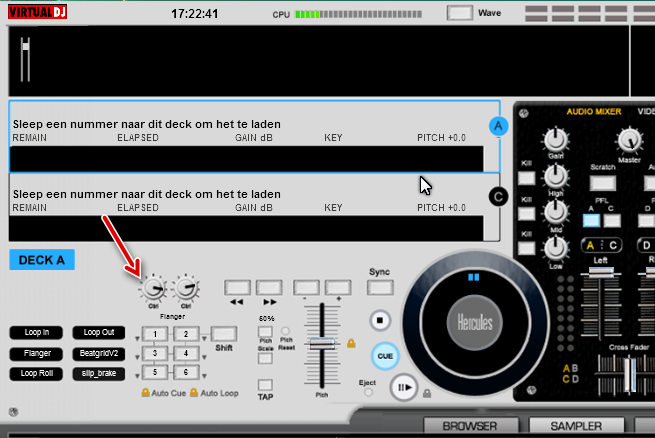Toggle the Kill button beside Mid
The image size is (655, 438).
tap(526, 214)
